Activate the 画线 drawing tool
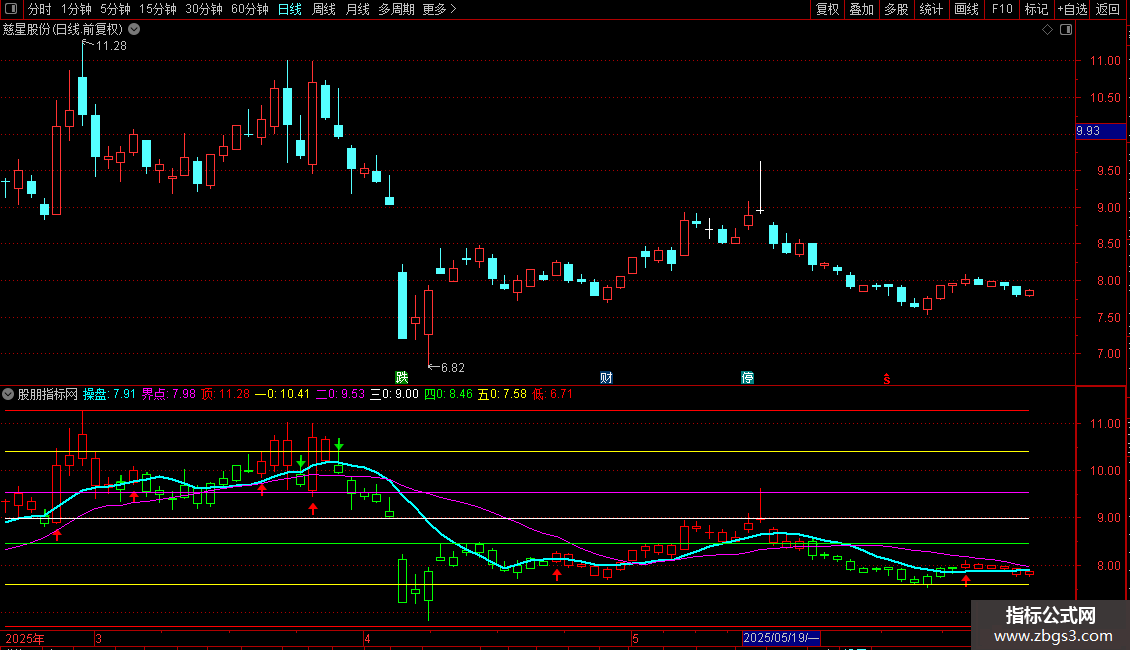This screenshot has height=650, width=1130. click(x=966, y=9)
